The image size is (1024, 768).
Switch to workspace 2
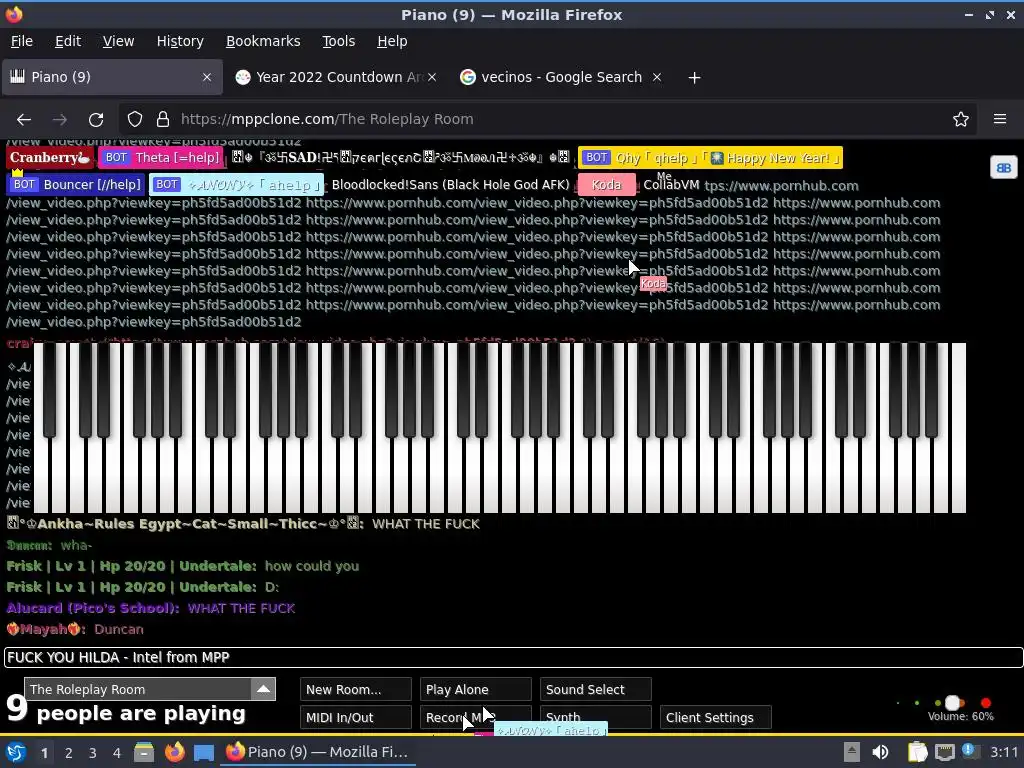pos(68,753)
